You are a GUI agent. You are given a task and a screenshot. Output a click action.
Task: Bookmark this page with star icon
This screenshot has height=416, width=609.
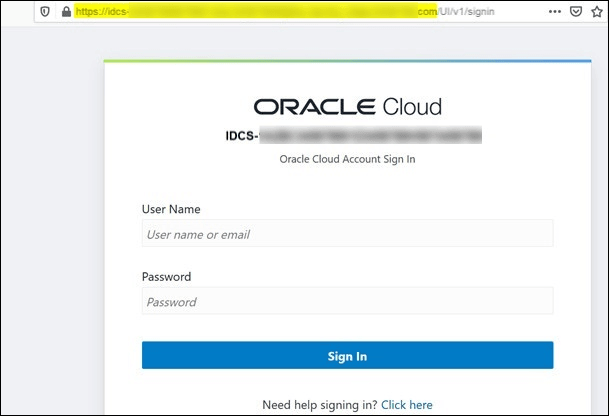tap(597, 12)
